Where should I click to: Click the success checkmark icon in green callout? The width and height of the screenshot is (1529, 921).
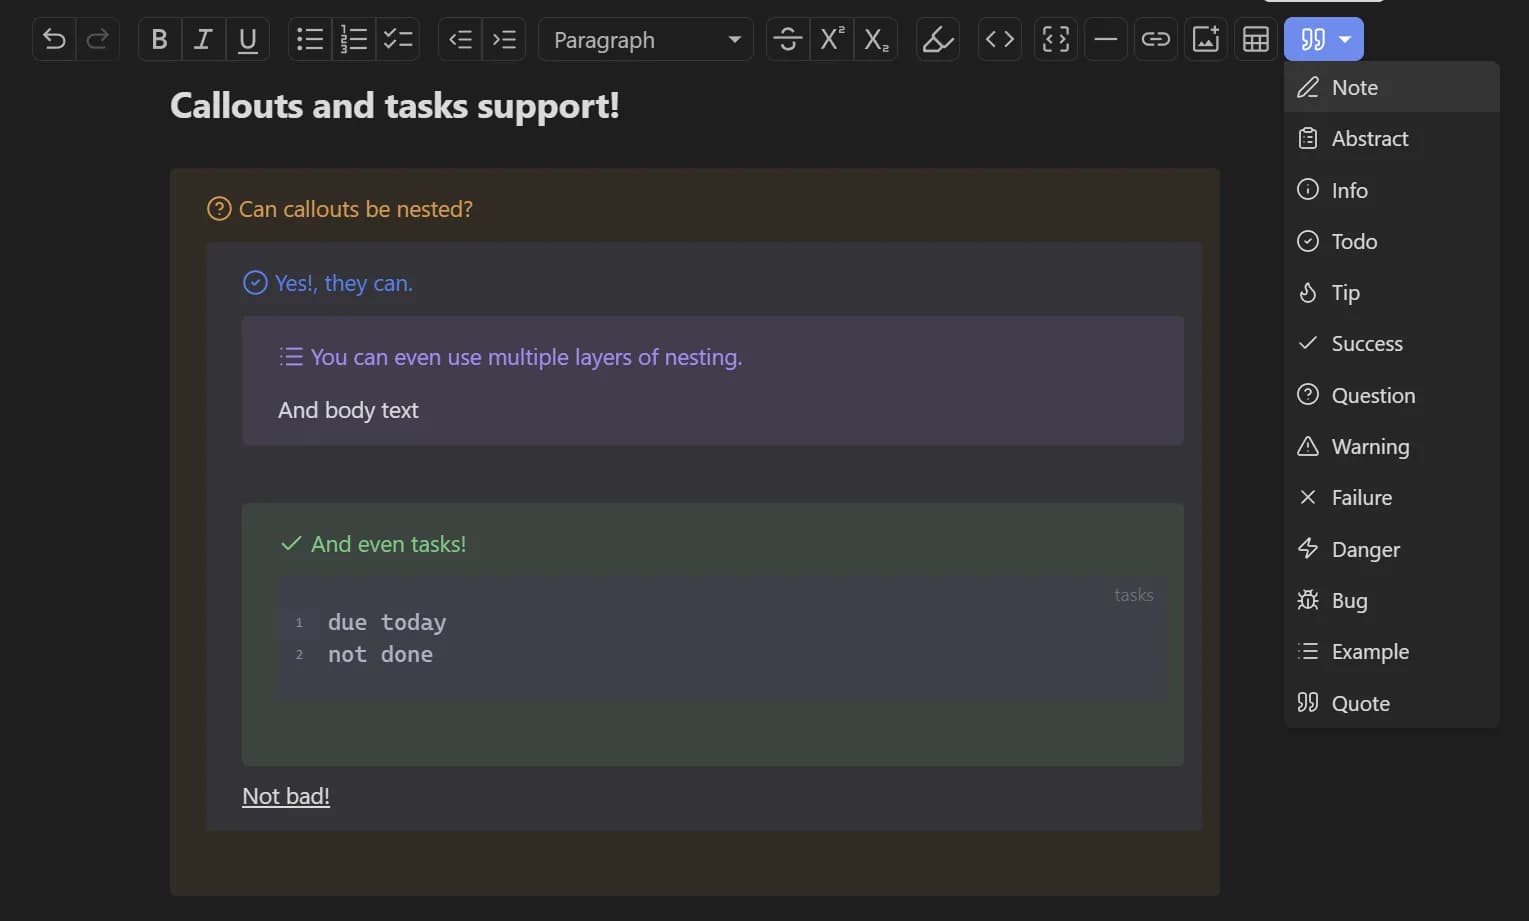coord(291,544)
